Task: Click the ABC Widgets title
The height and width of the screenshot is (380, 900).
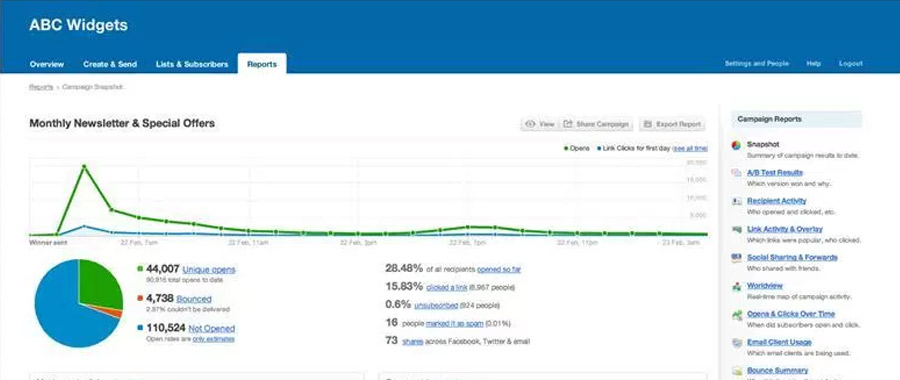Action: [x=79, y=25]
